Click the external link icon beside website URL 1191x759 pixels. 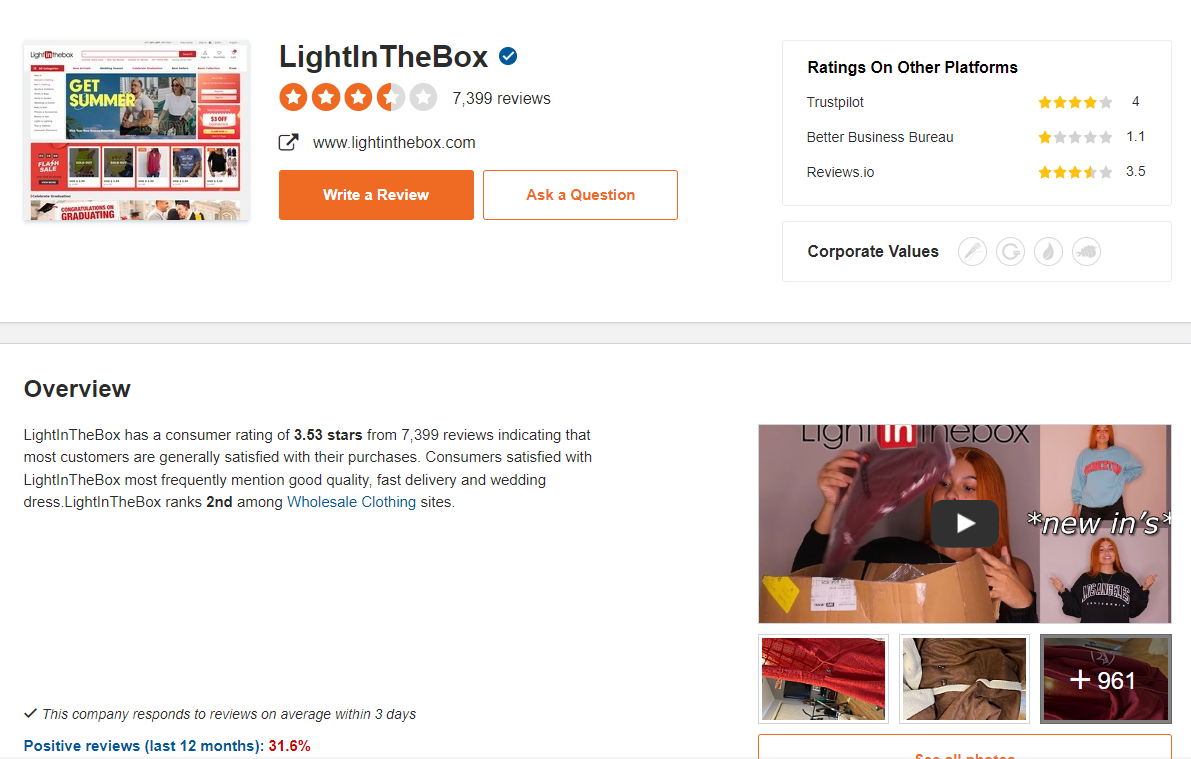[x=288, y=142]
